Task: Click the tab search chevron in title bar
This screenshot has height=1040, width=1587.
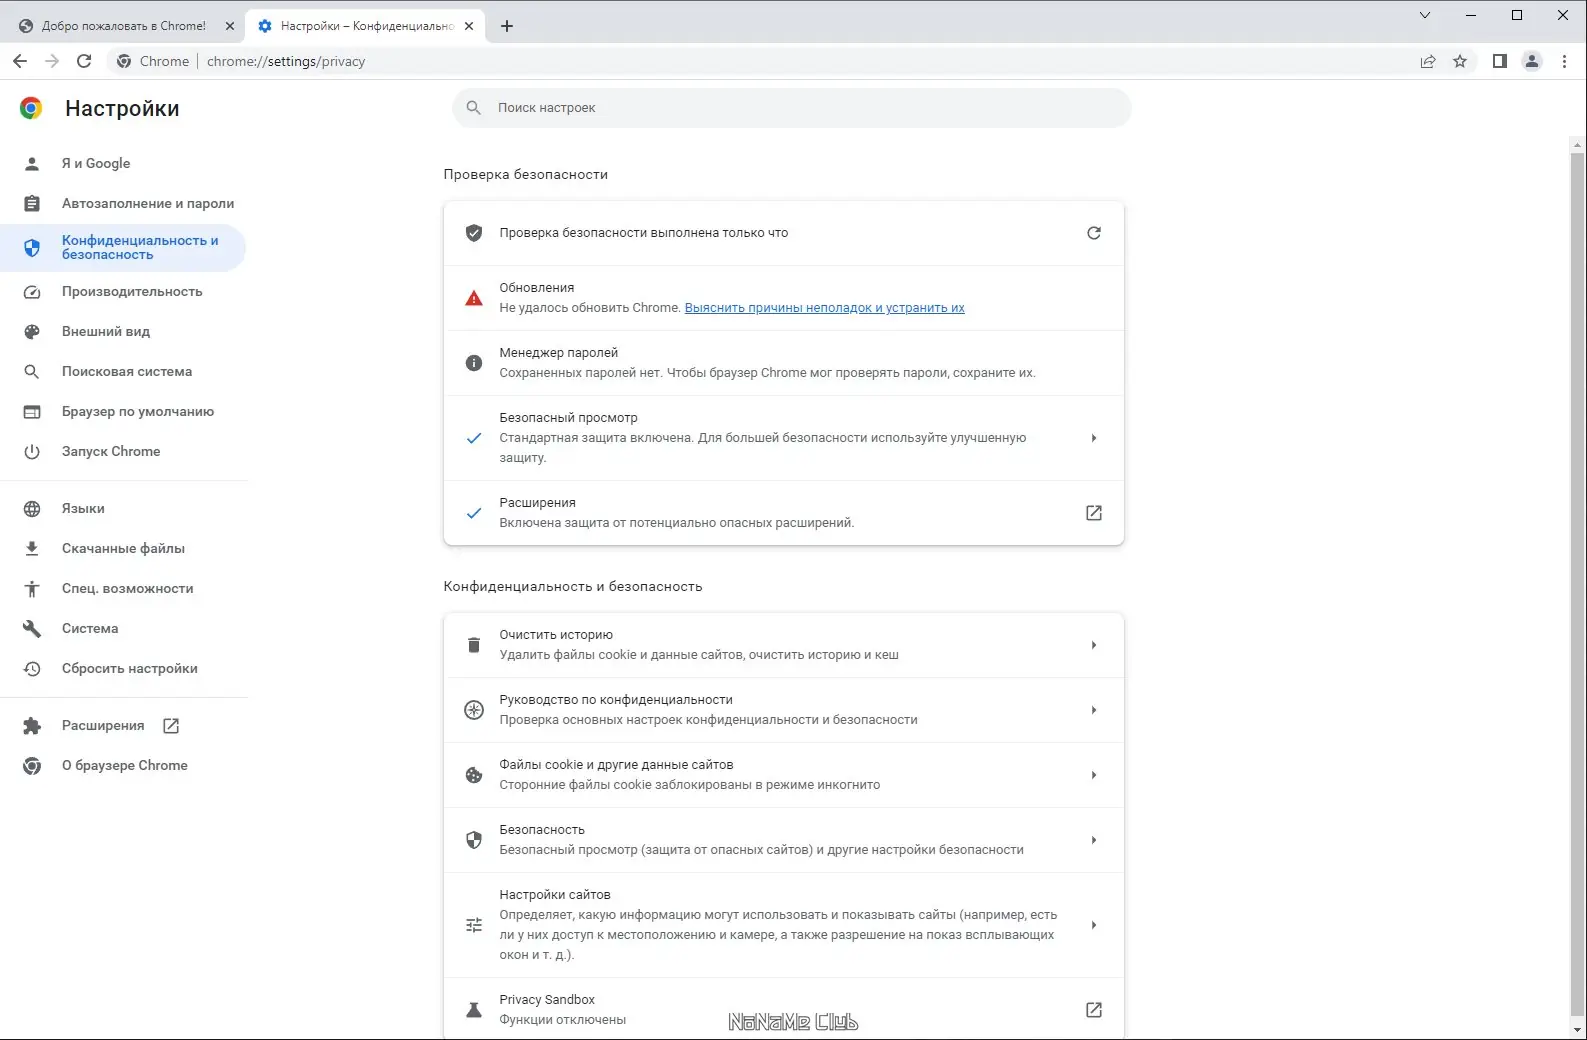Action: [x=1425, y=15]
